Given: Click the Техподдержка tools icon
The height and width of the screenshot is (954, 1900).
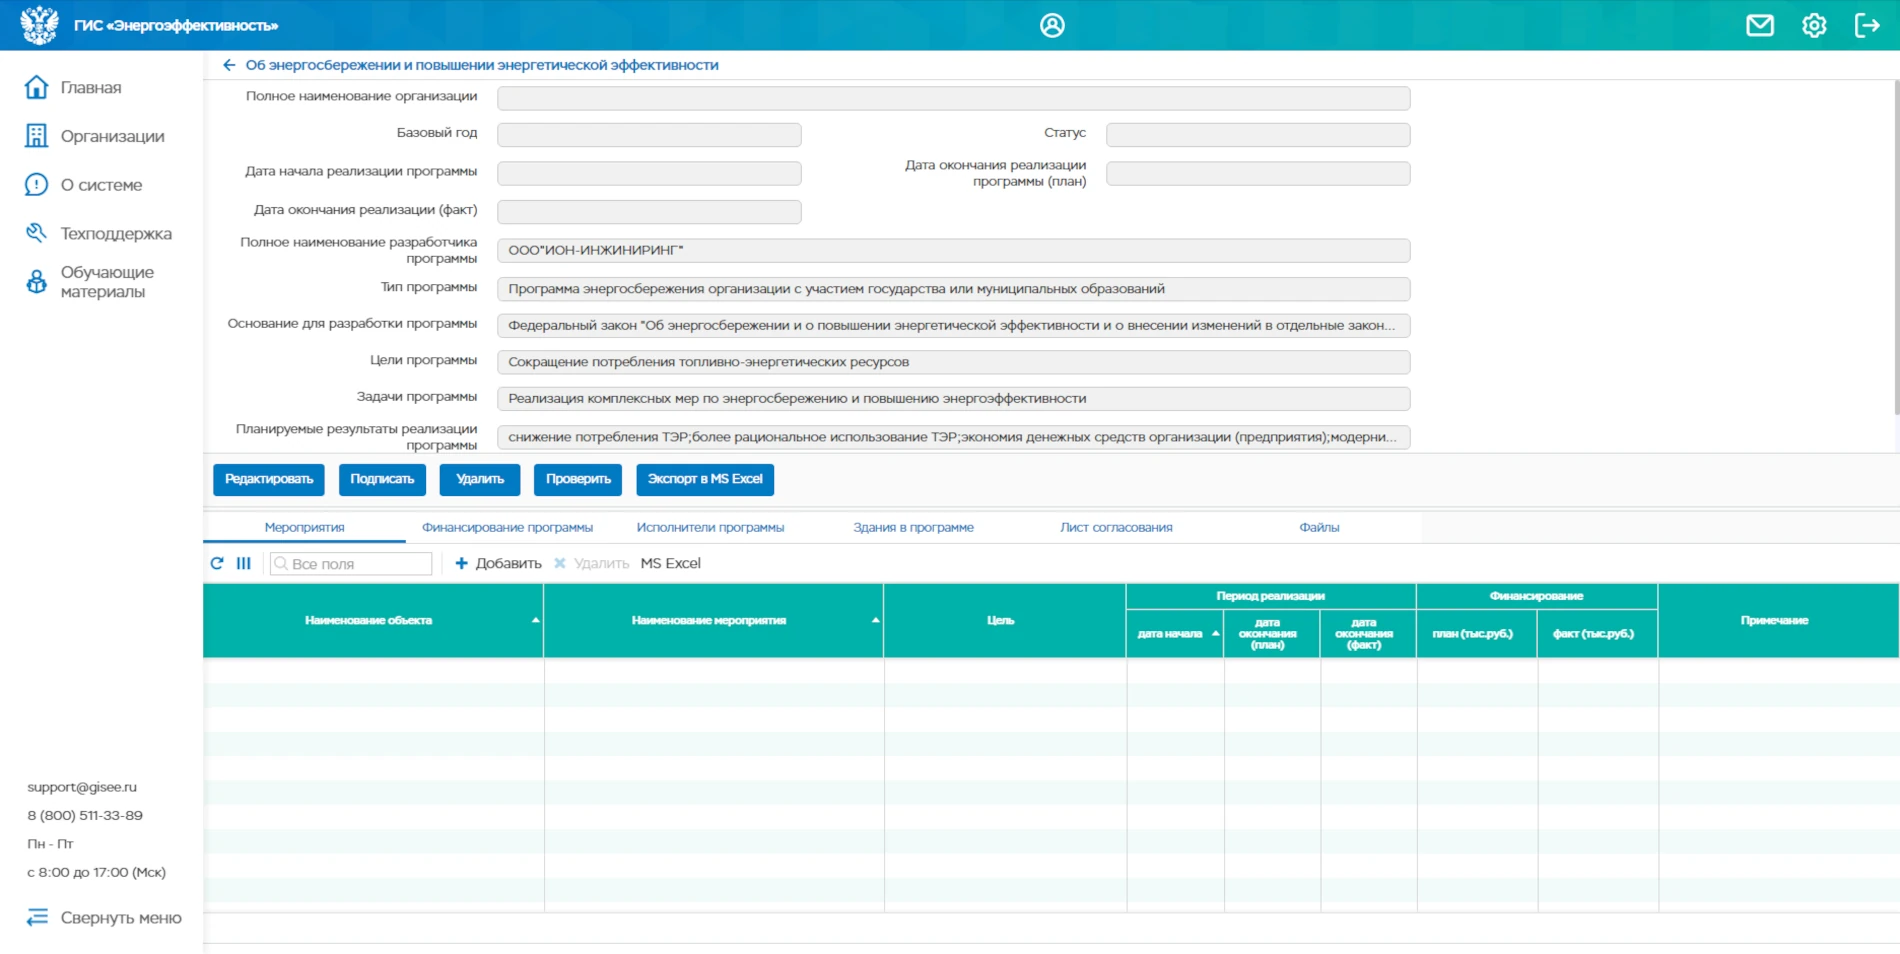Looking at the screenshot, I should pyautogui.click(x=36, y=233).
